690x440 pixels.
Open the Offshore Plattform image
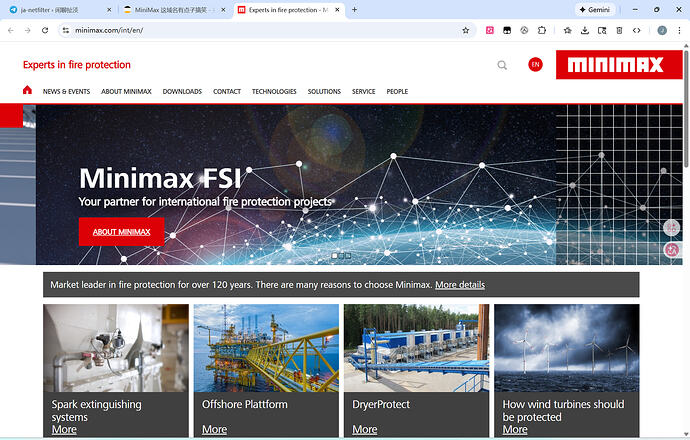pyautogui.click(x=266, y=348)
